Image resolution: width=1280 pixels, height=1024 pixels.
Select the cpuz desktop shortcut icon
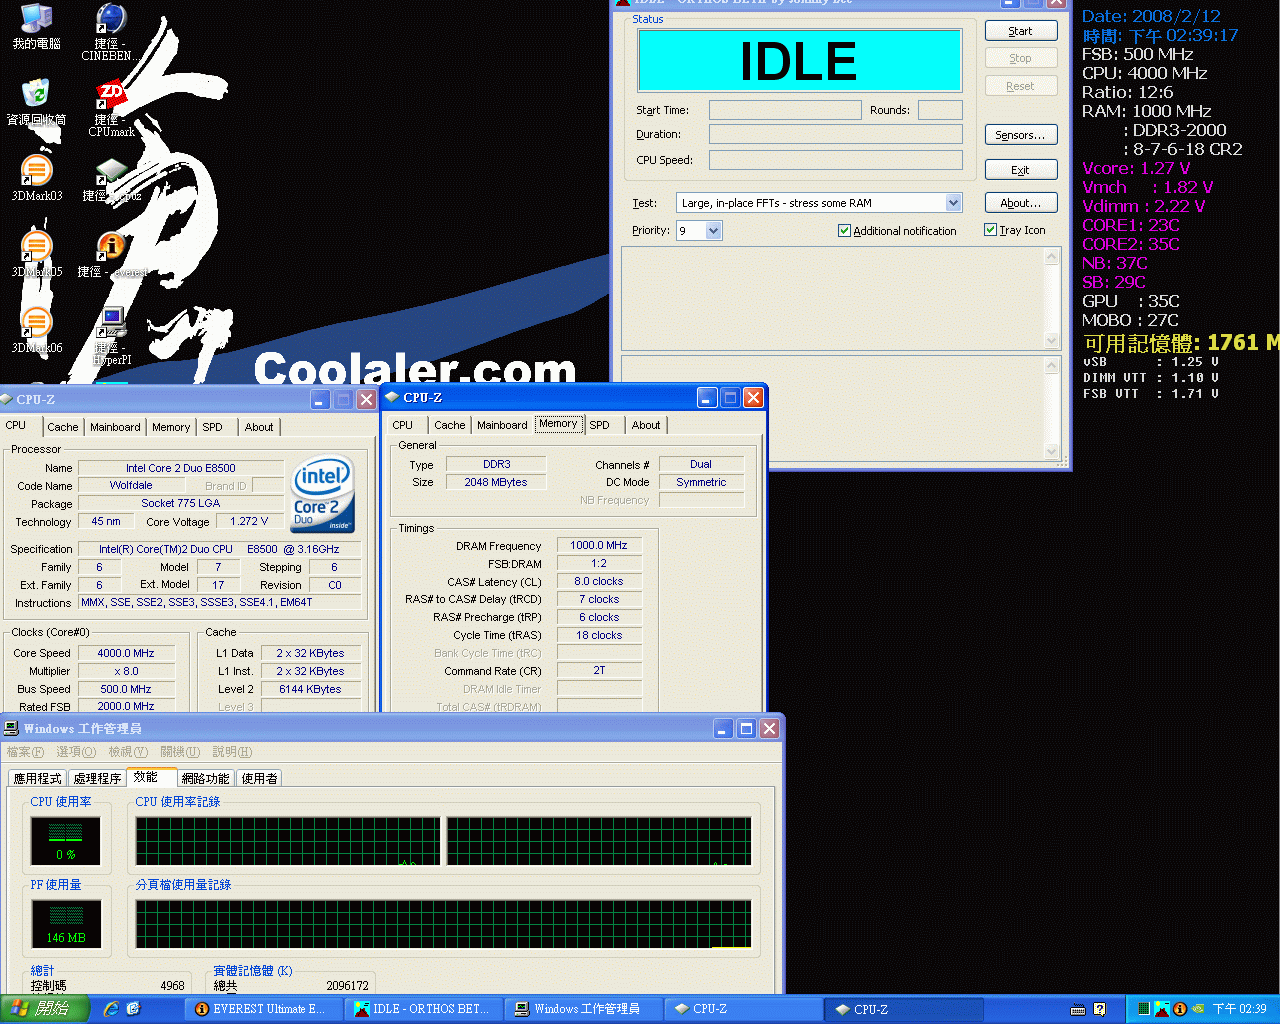pyautogui.click(x=111, y=178)
